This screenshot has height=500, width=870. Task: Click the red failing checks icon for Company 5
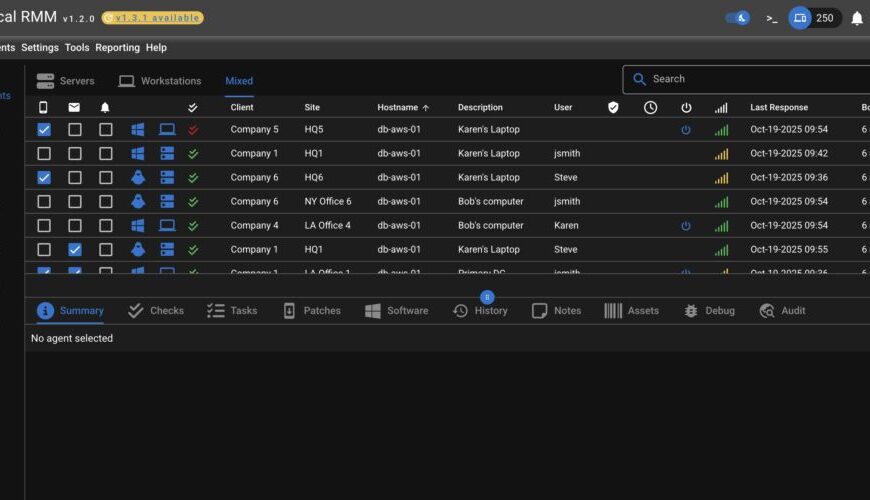click(193, 130)
